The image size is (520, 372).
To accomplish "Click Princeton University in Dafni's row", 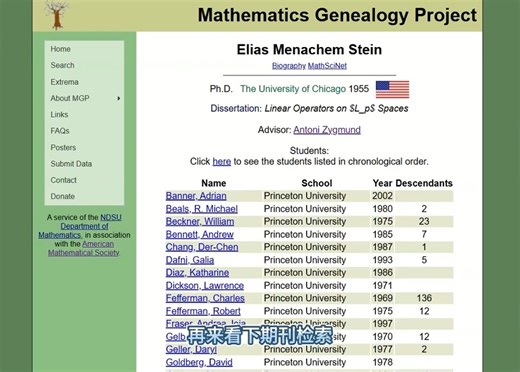I will pyautogui.click(x=305, y=260).
